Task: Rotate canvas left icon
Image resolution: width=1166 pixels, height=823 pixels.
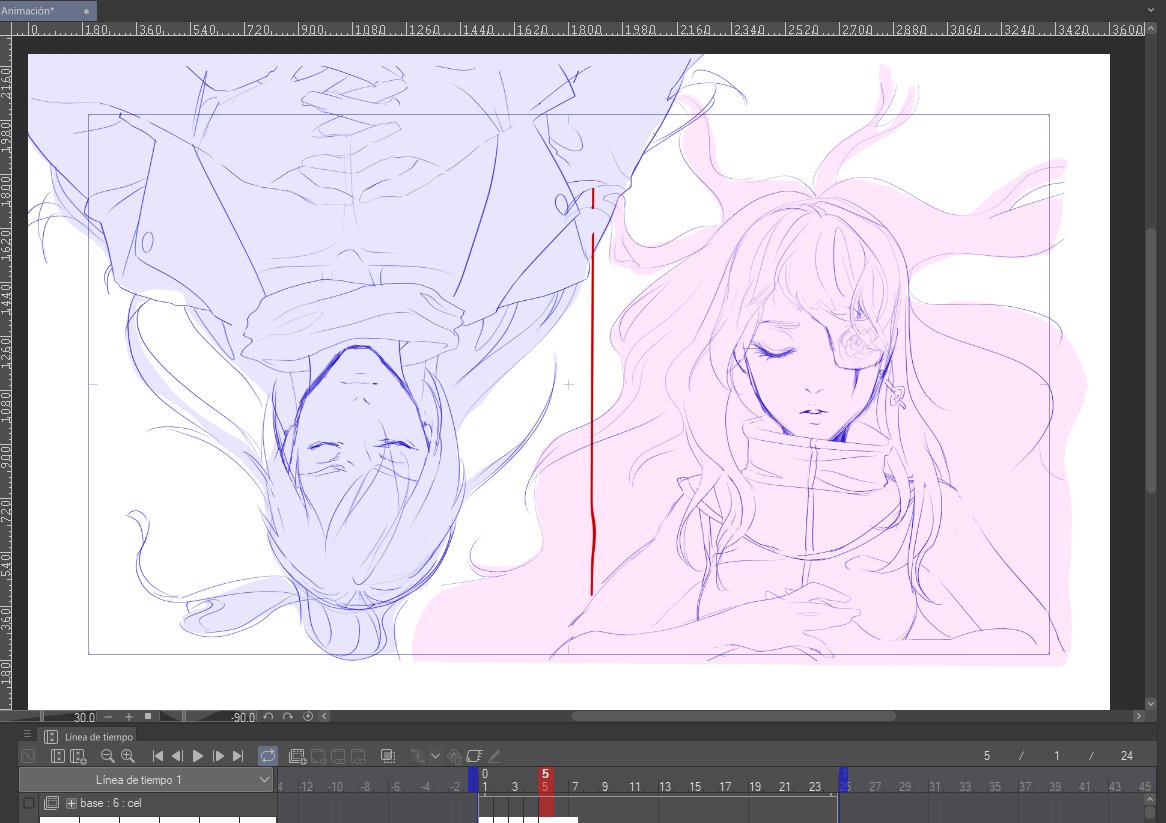Action: point(268,717)
